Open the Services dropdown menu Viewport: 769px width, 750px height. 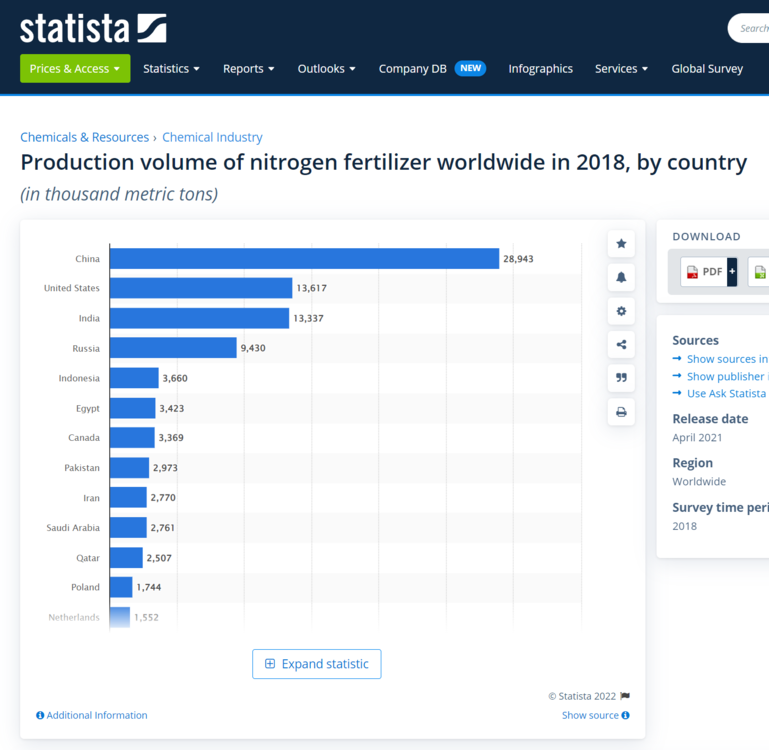(621, 69)
